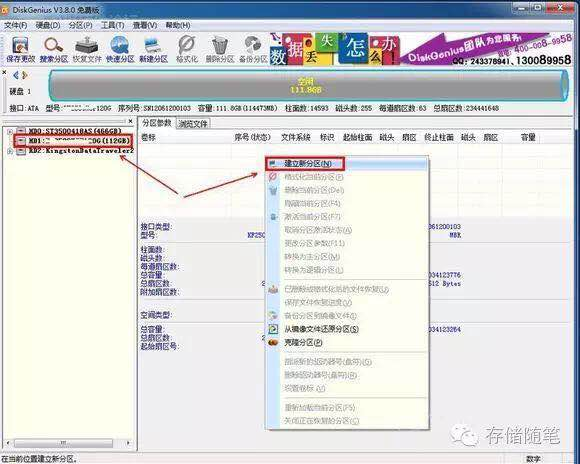Image resolution: width=580 pixels, height=464 pixels.
Task: Click the 删除分区 delete partition trash icon
Action: (x=220, y=50)
